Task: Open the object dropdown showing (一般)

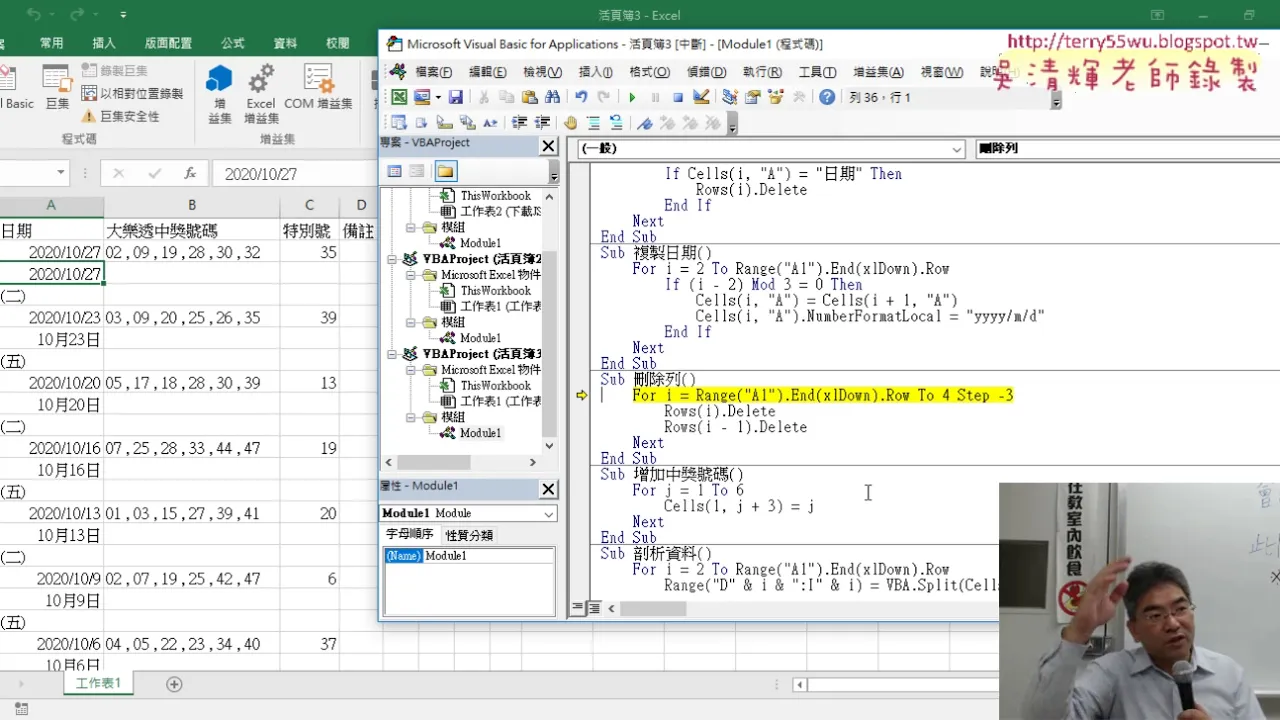Action: point(958,149)
